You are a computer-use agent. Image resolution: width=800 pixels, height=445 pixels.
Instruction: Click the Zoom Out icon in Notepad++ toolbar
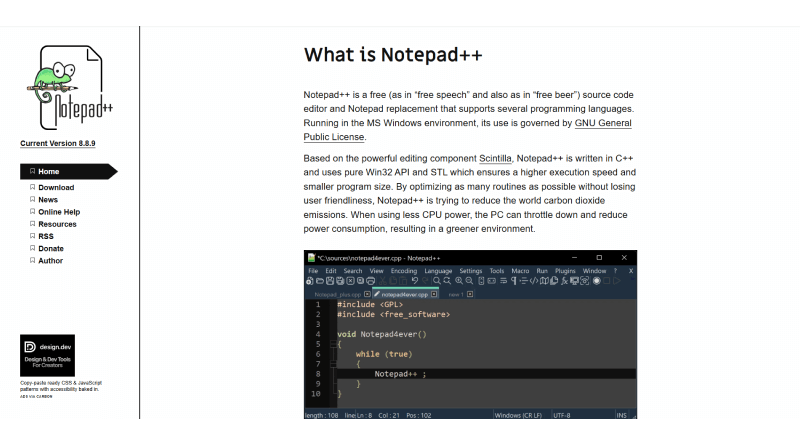469,281
